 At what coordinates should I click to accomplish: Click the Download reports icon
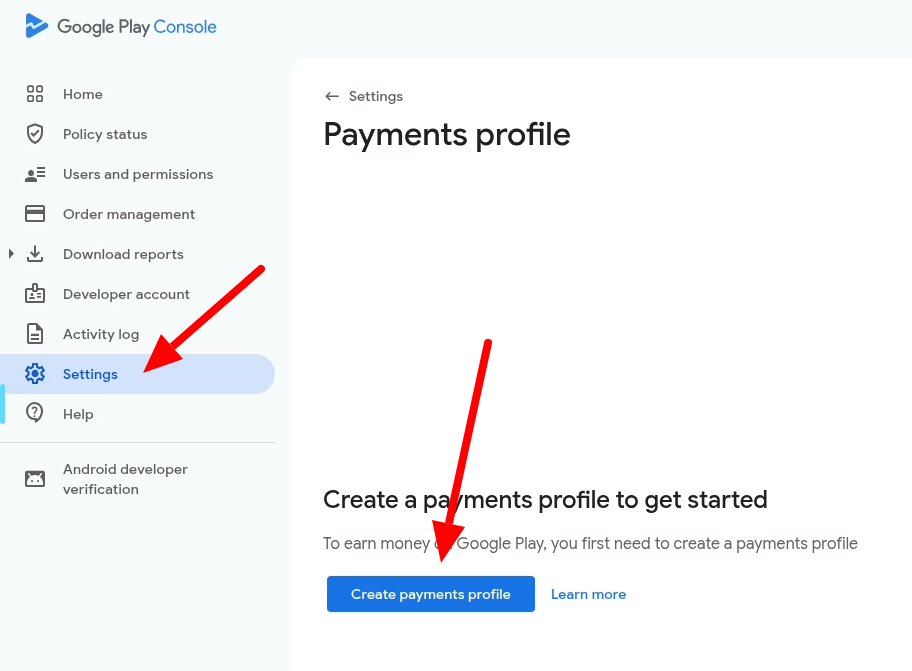coord(35,254)
